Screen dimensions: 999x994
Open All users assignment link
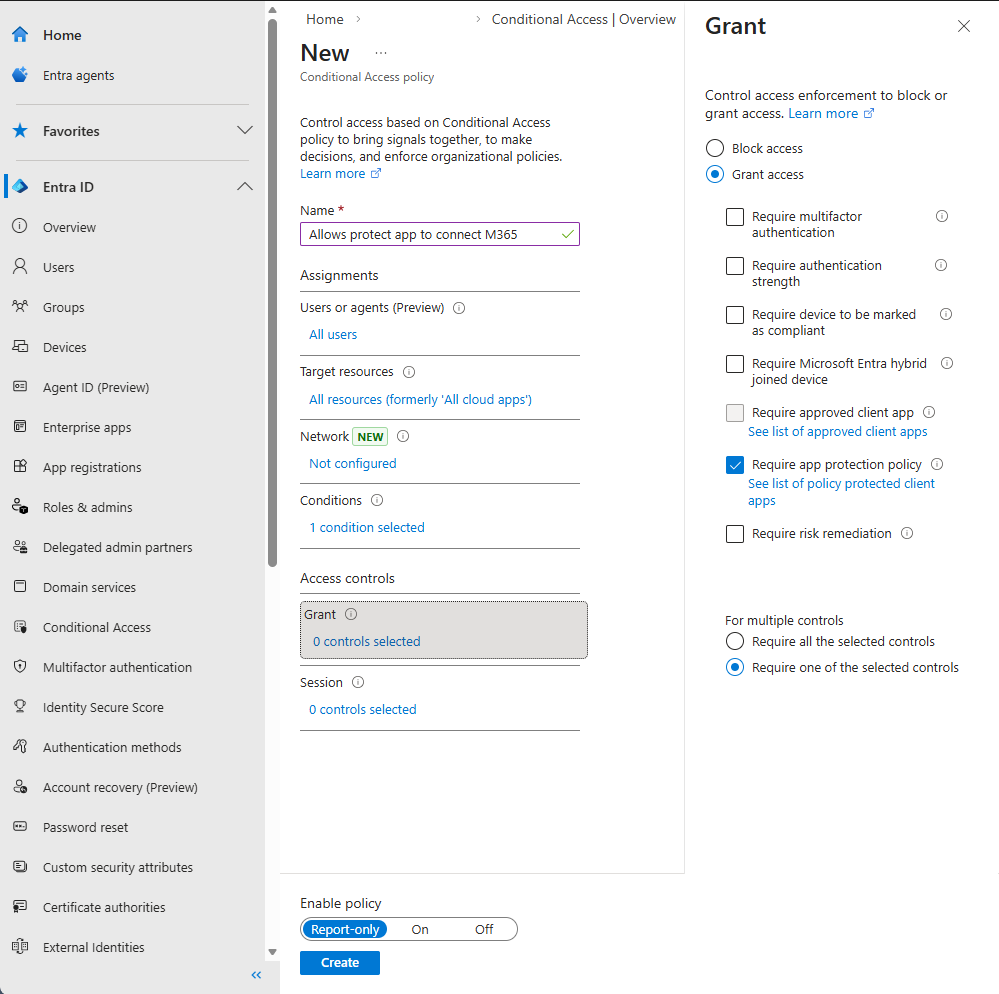click(x=333, y=335)
